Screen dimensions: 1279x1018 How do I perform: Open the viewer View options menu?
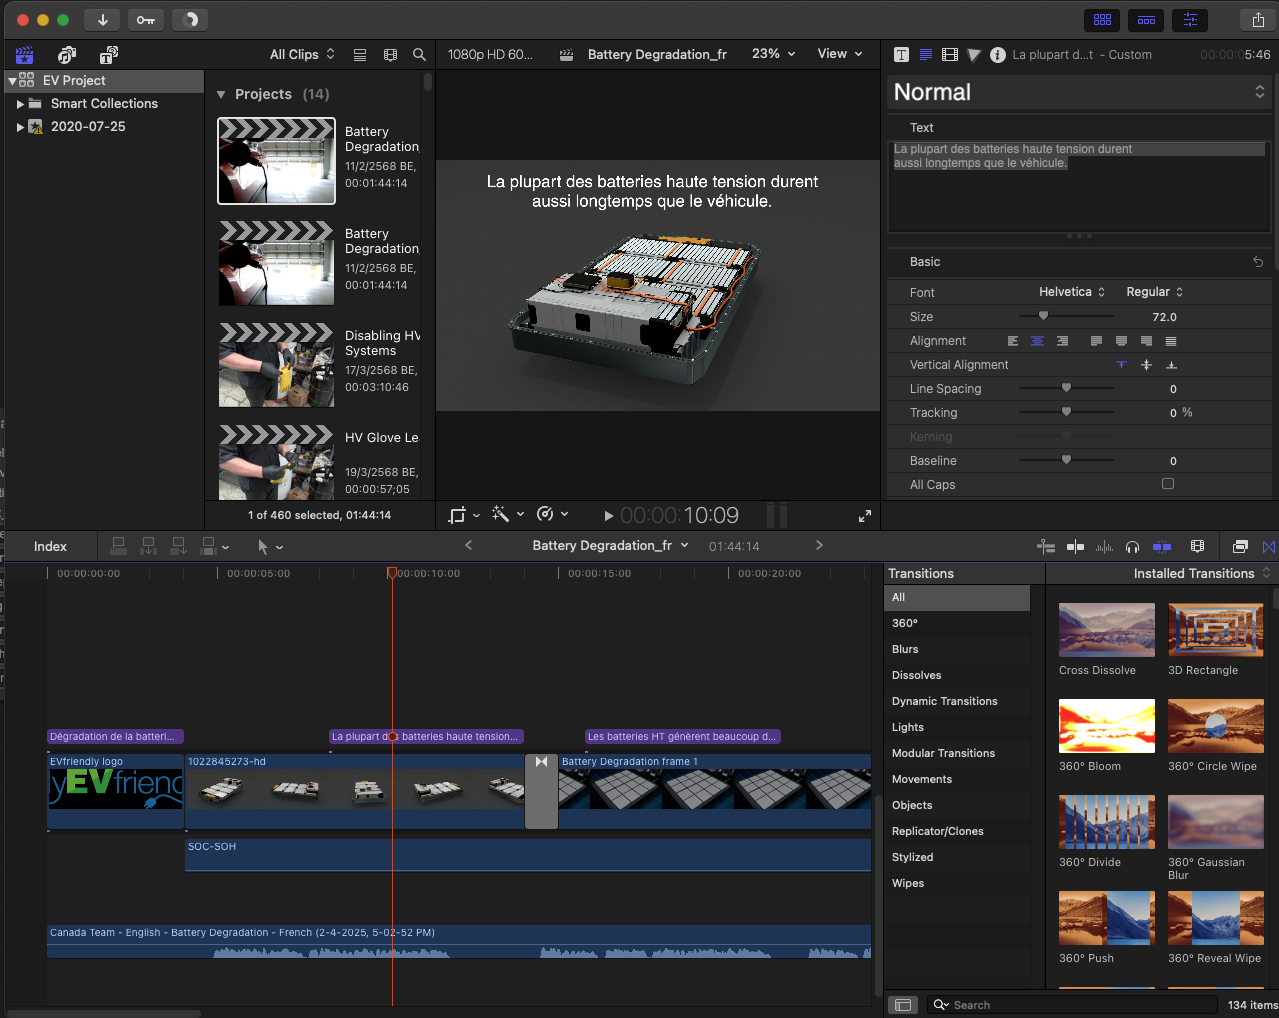[x=839, y=54]
